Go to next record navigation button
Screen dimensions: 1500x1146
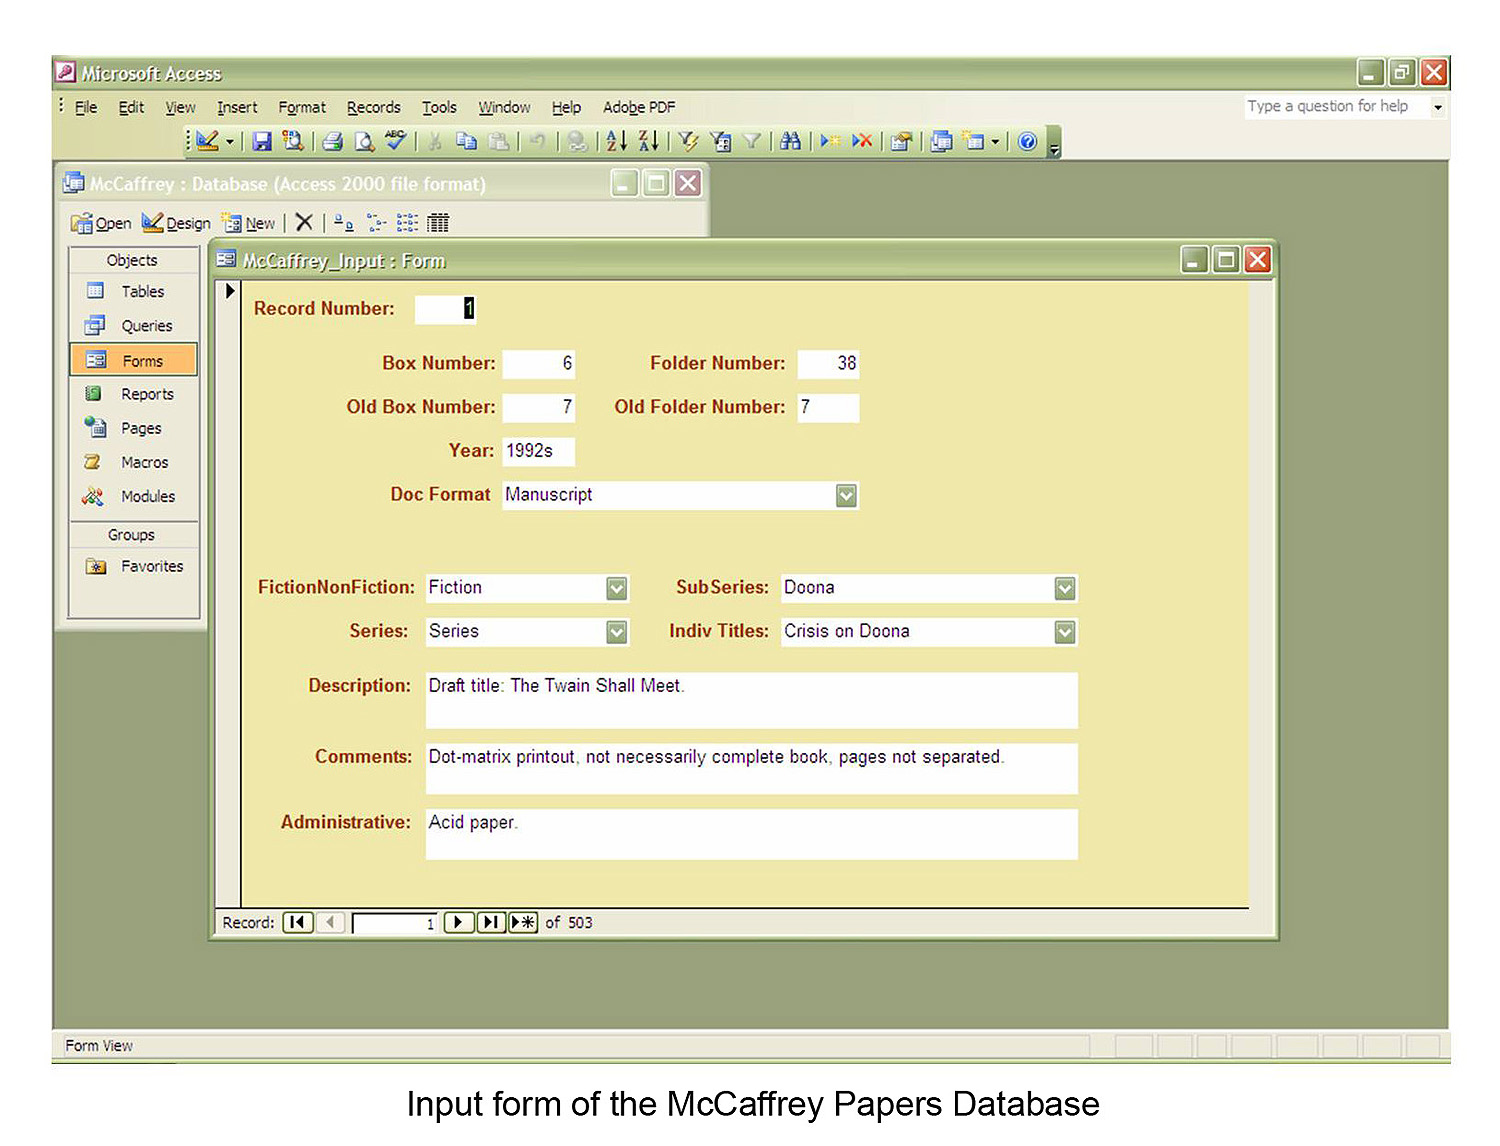[458, 922]
